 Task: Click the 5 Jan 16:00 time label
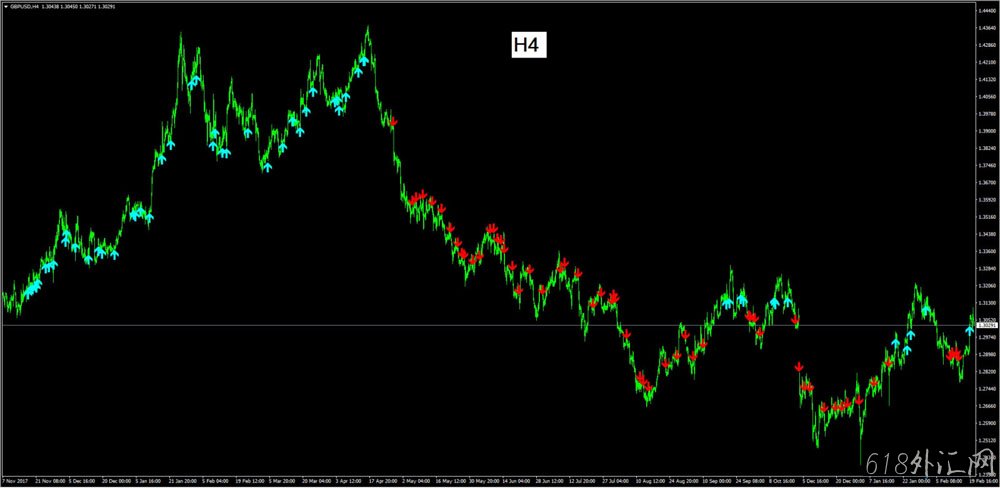point(149,481)
